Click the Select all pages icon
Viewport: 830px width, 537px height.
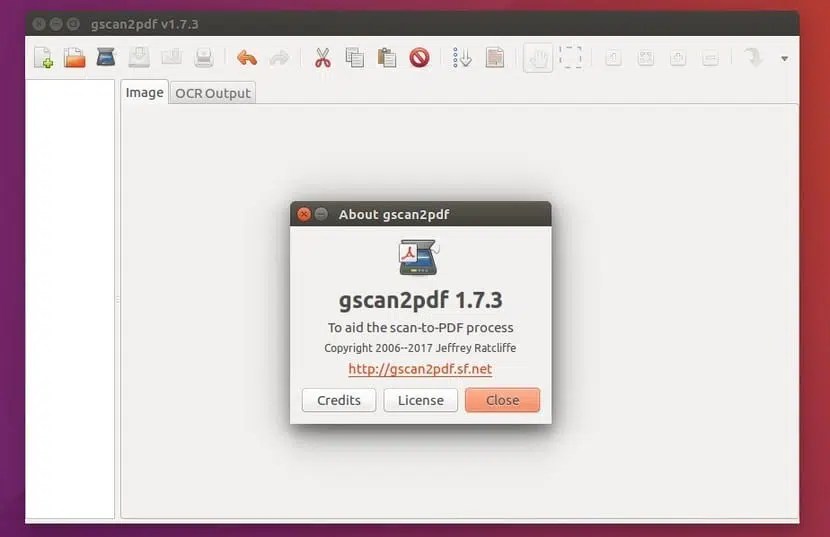tap(495, 58)
